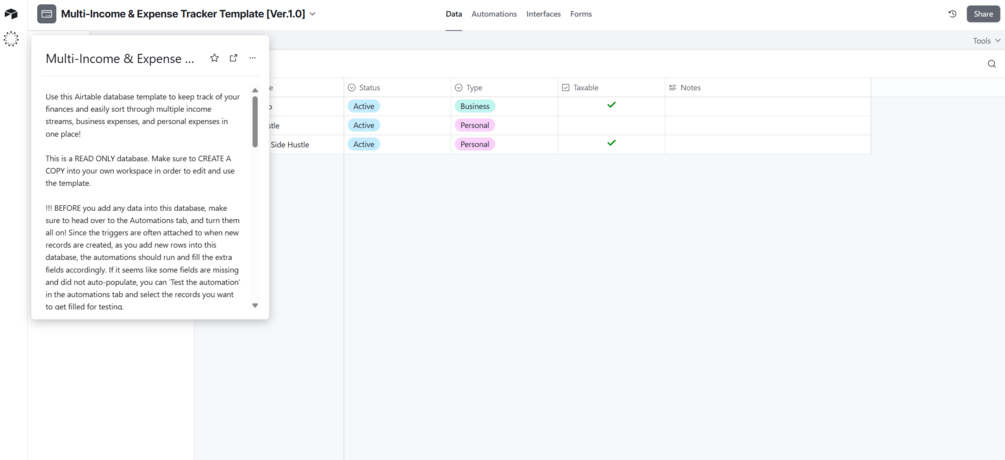Open the Tools dropdown

coord(986,40)
